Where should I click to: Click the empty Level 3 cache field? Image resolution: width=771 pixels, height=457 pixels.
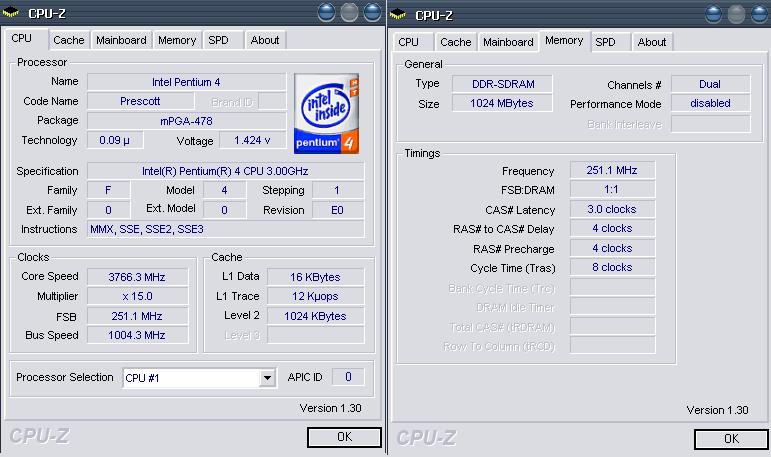(x=315, y=335)
